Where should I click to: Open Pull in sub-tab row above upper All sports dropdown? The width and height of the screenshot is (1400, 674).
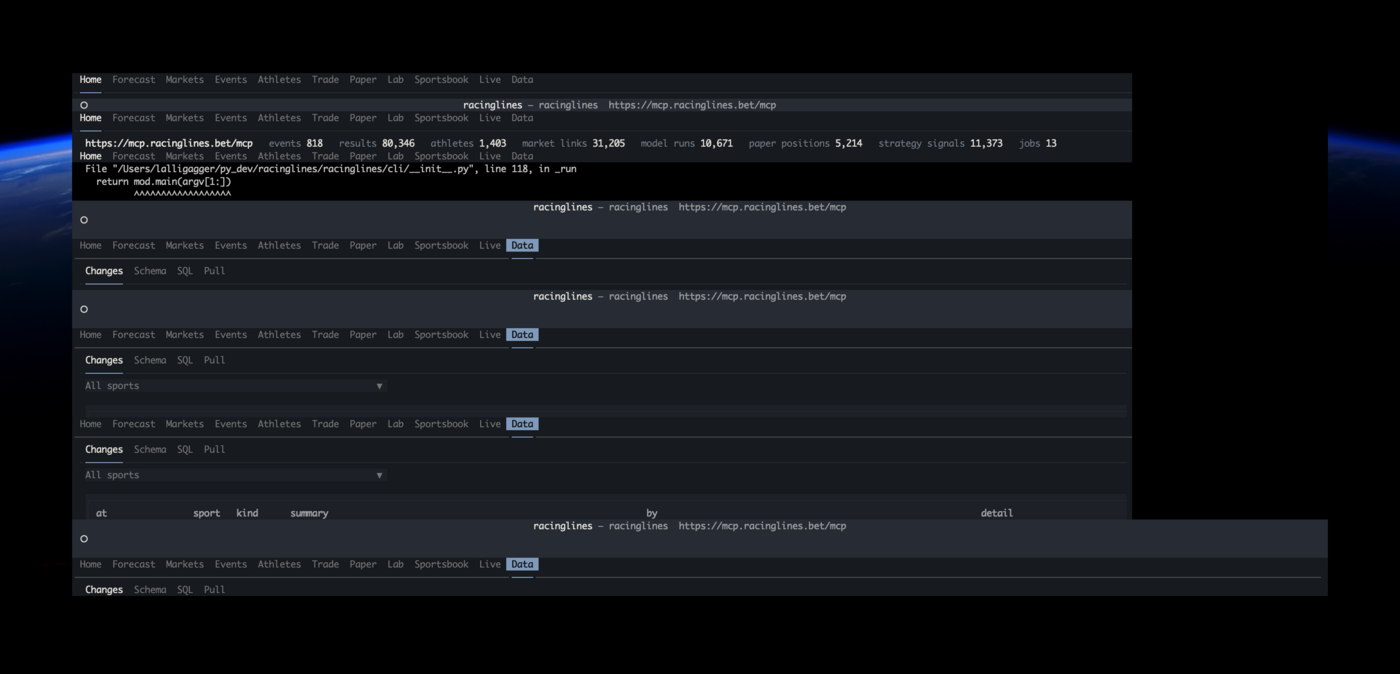214,360
